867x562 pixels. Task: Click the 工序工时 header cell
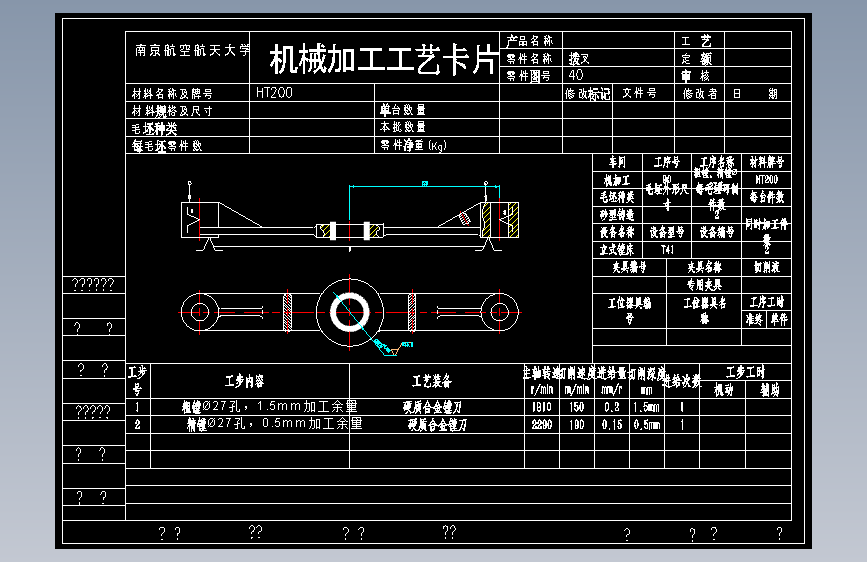click(x=767, y=302)
